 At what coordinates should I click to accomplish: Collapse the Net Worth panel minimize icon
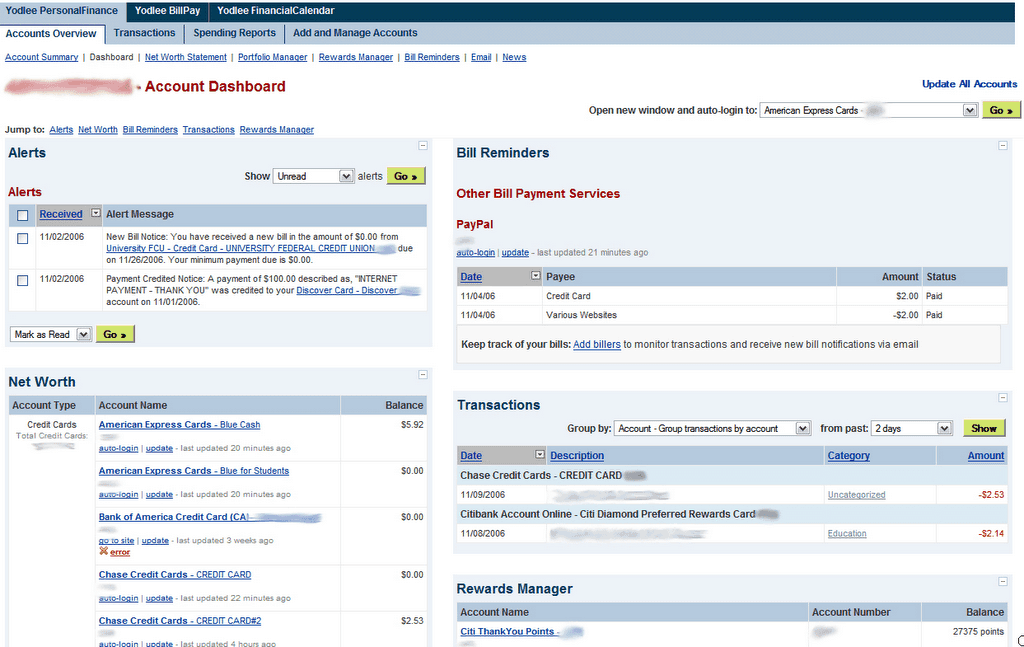(x=423, y=375)
